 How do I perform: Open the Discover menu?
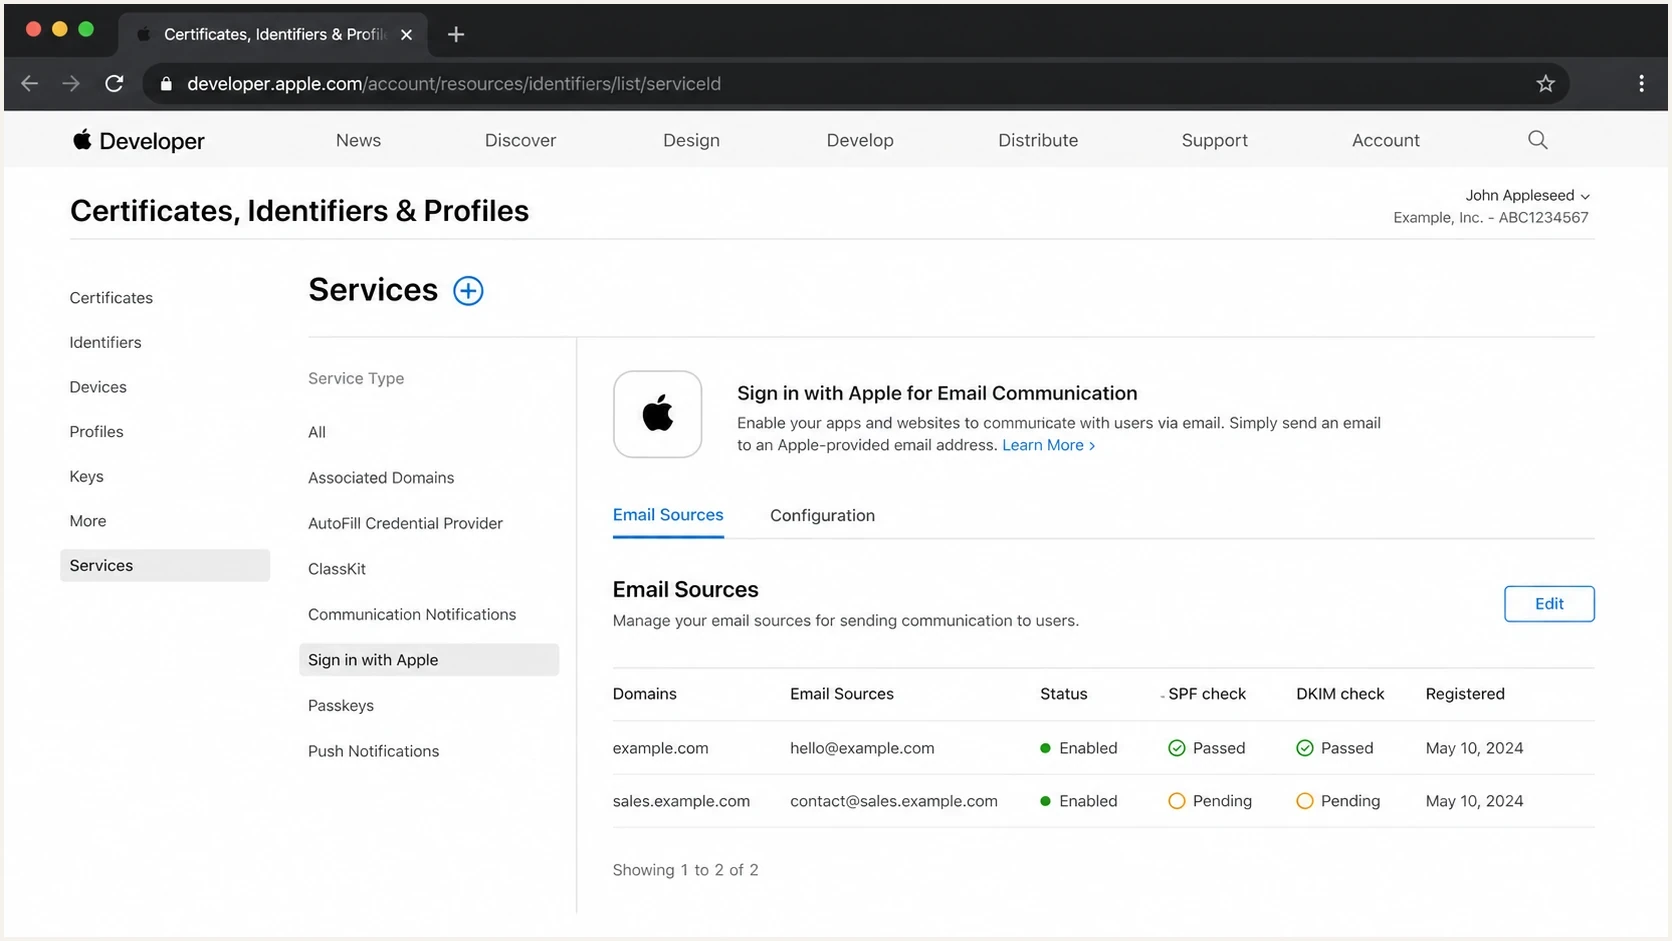[520, 141]
